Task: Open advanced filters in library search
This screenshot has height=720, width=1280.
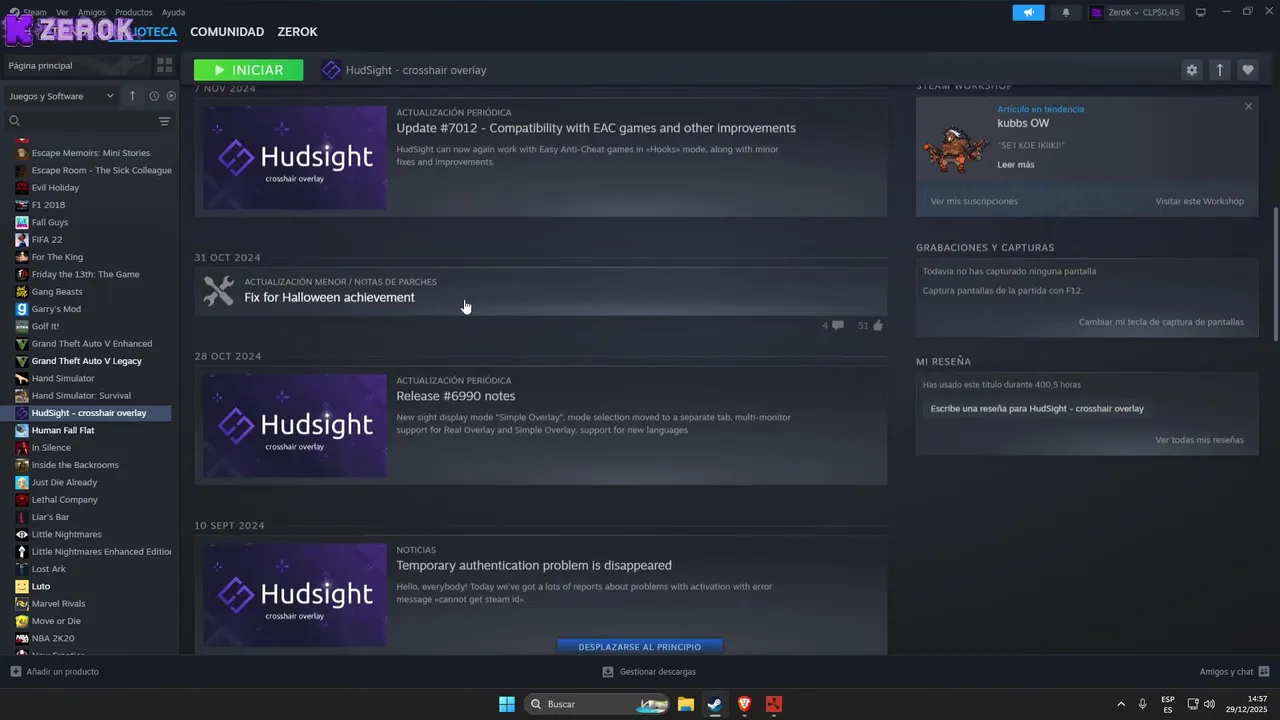Action: click(x=164, y=121)
